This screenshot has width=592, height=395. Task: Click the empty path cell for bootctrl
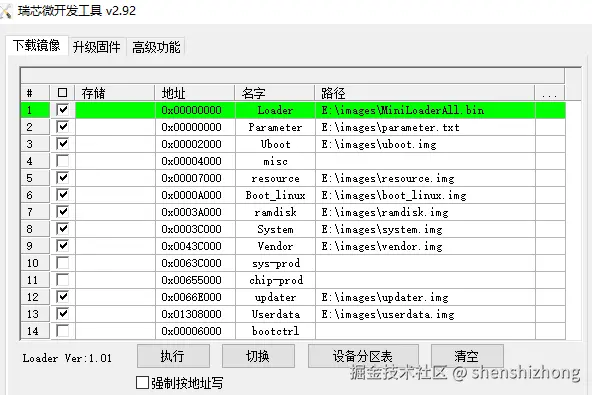click(x=426, y=331)
